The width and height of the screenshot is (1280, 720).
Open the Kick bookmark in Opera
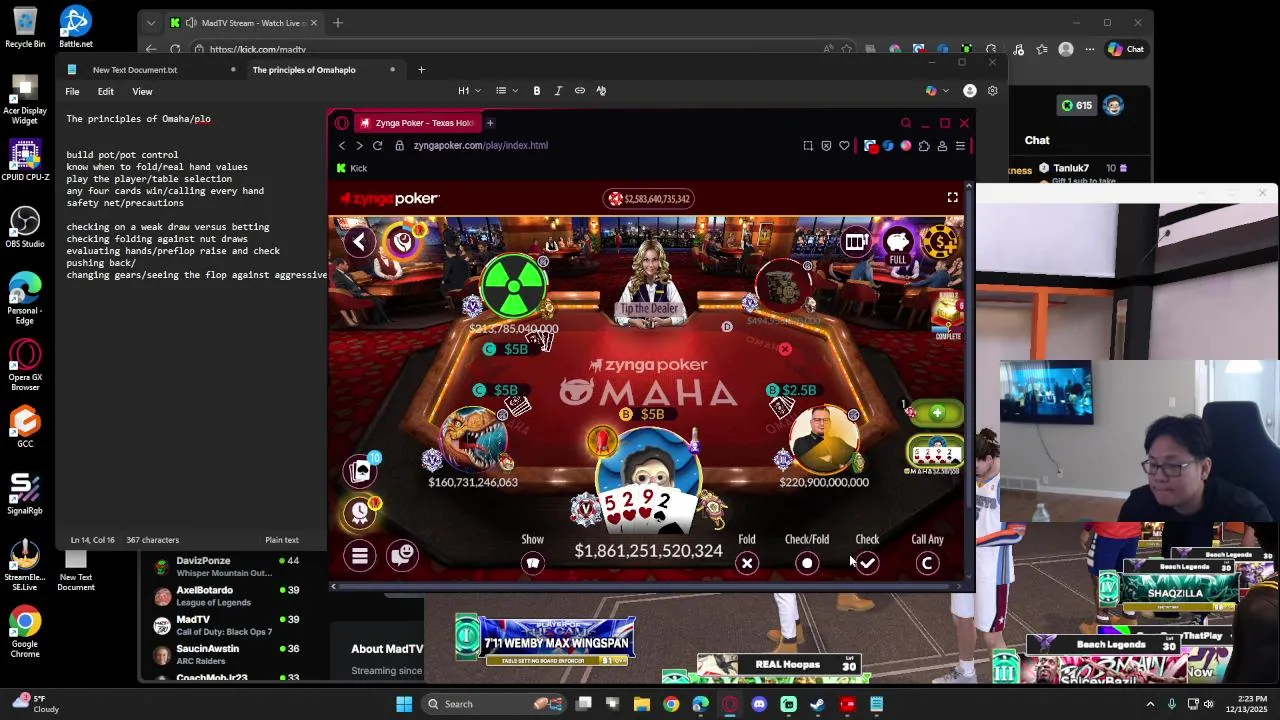click(352, 168)
